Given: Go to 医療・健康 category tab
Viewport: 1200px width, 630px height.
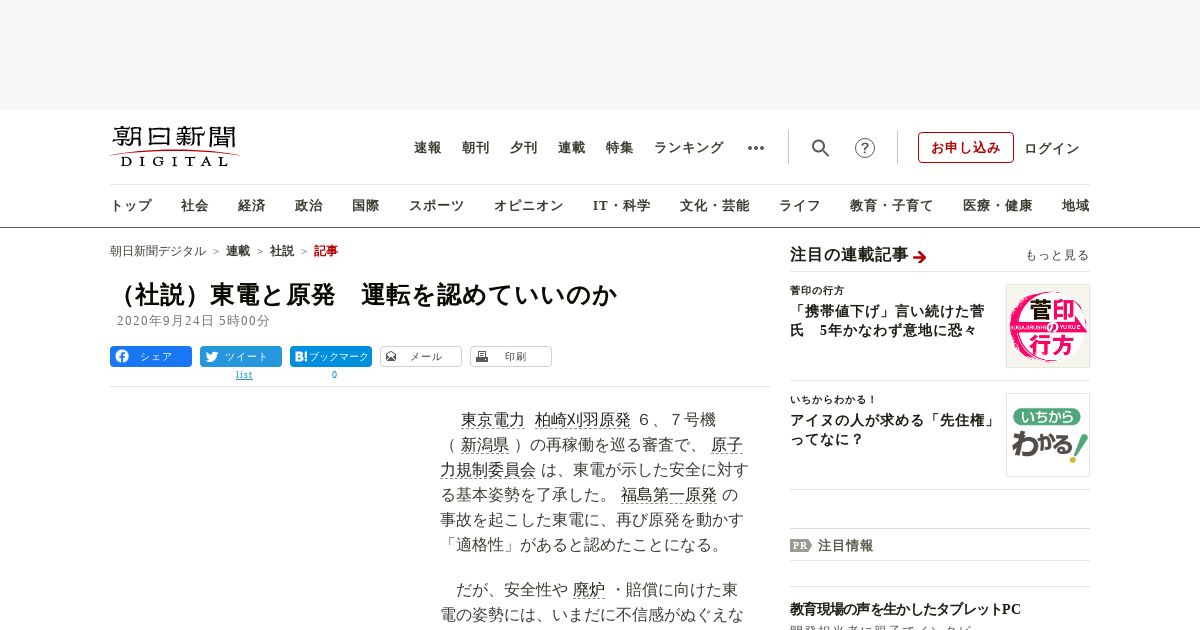Looking at the screenshot, I should click(998, 206).
